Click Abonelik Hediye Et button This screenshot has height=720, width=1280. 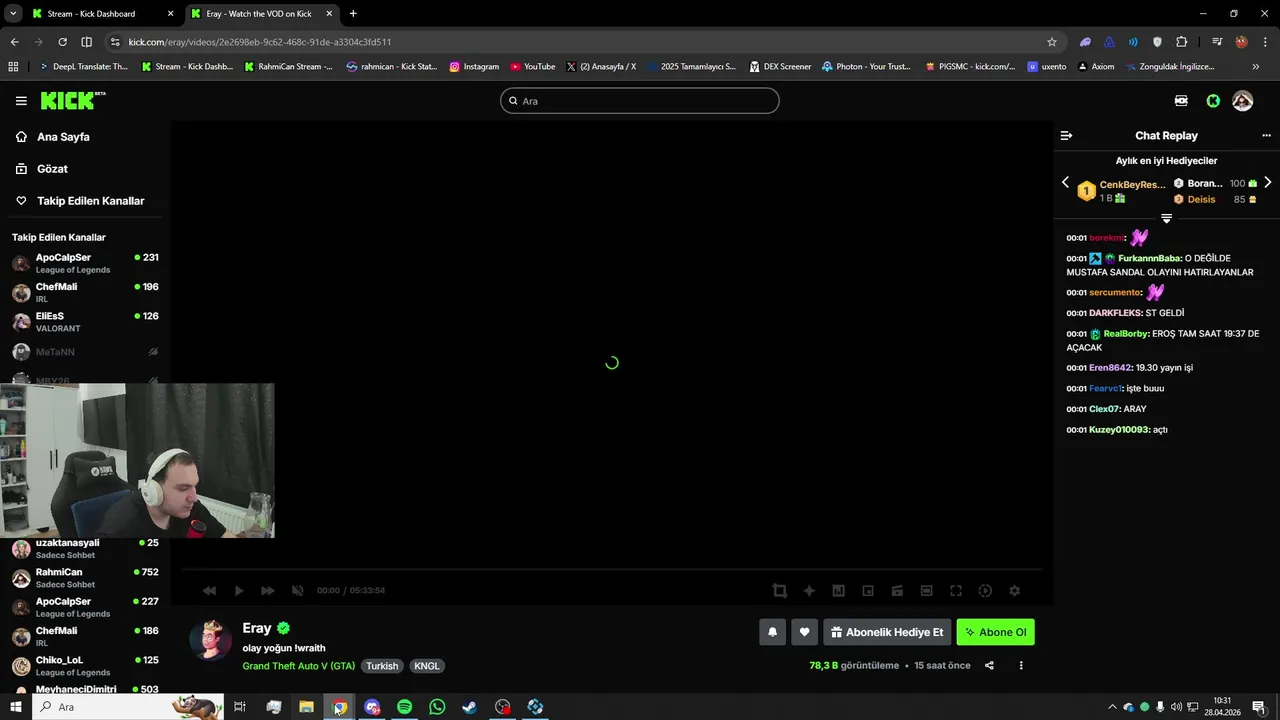[x=887, y=632]
